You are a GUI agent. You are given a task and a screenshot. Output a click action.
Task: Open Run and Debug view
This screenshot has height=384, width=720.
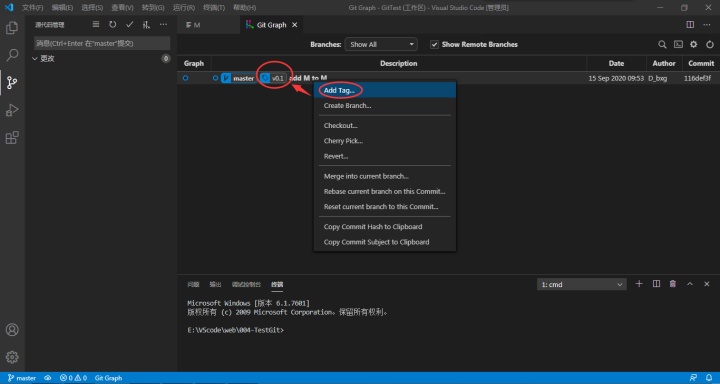(x=12, y=110)
